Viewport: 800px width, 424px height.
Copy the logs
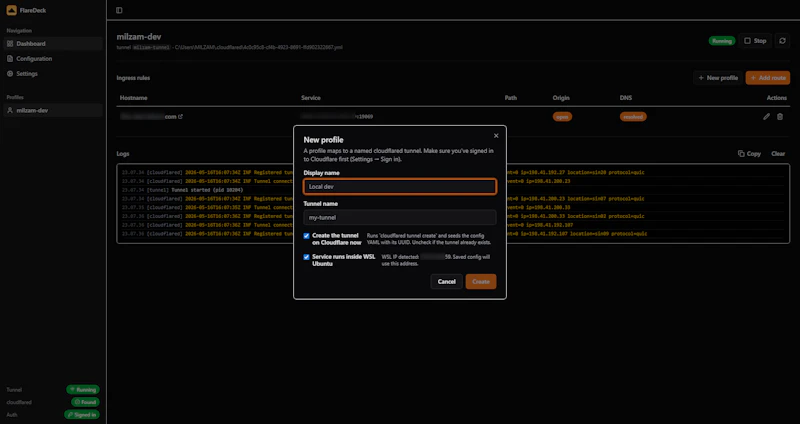coord(749,154)
